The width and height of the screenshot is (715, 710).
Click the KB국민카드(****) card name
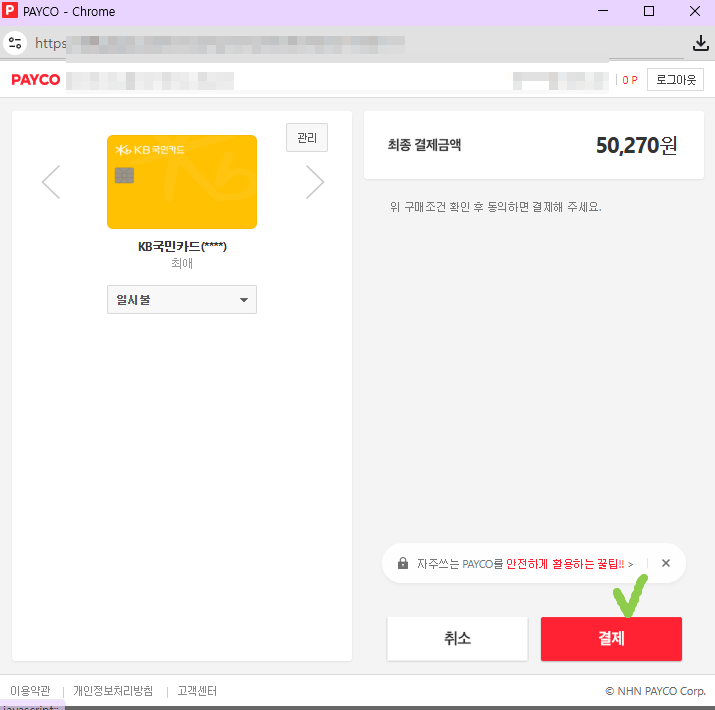182,247
